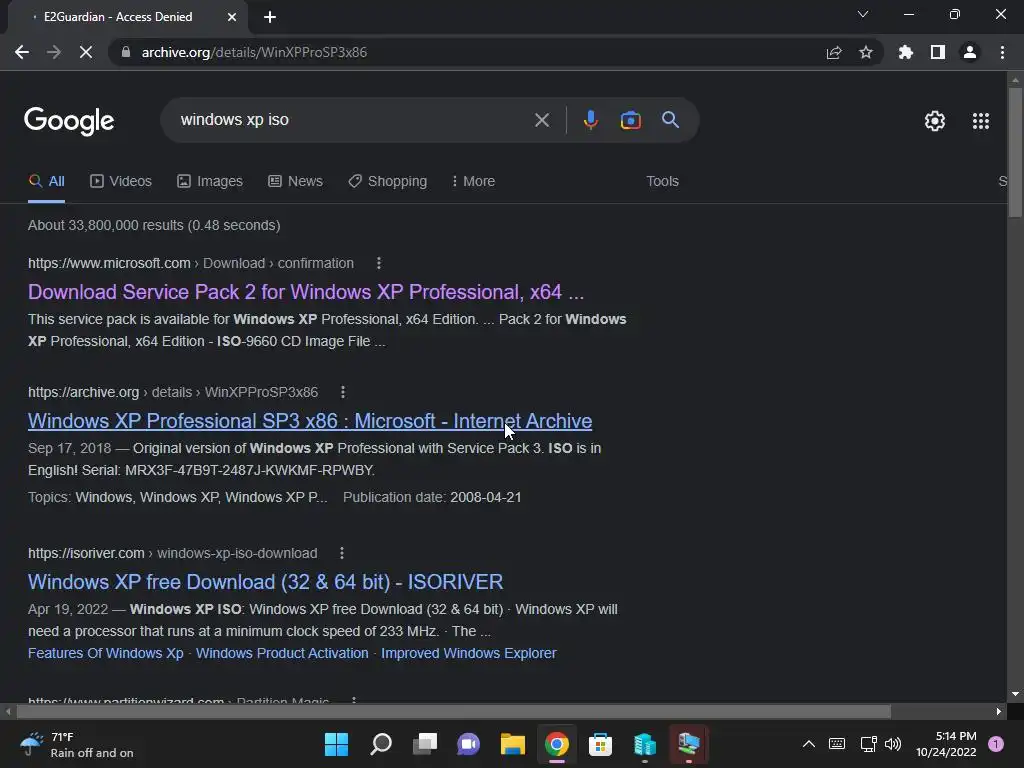The width and height of the screenshot is (1024, 768).
Task: Open Windows XP Professional SP3 x86 Archive link
Action: click(x=310, y=421)
